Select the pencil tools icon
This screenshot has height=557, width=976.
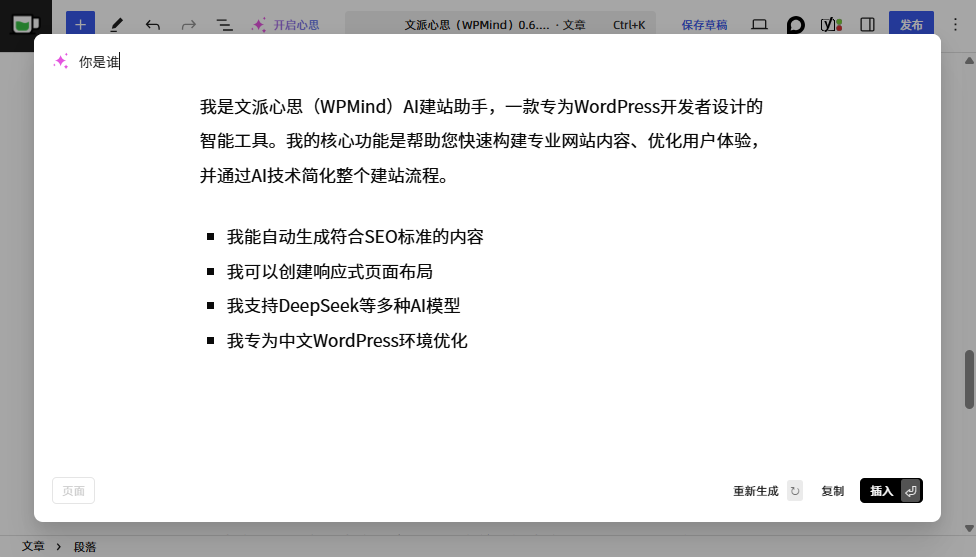click(x=117, y=25)
